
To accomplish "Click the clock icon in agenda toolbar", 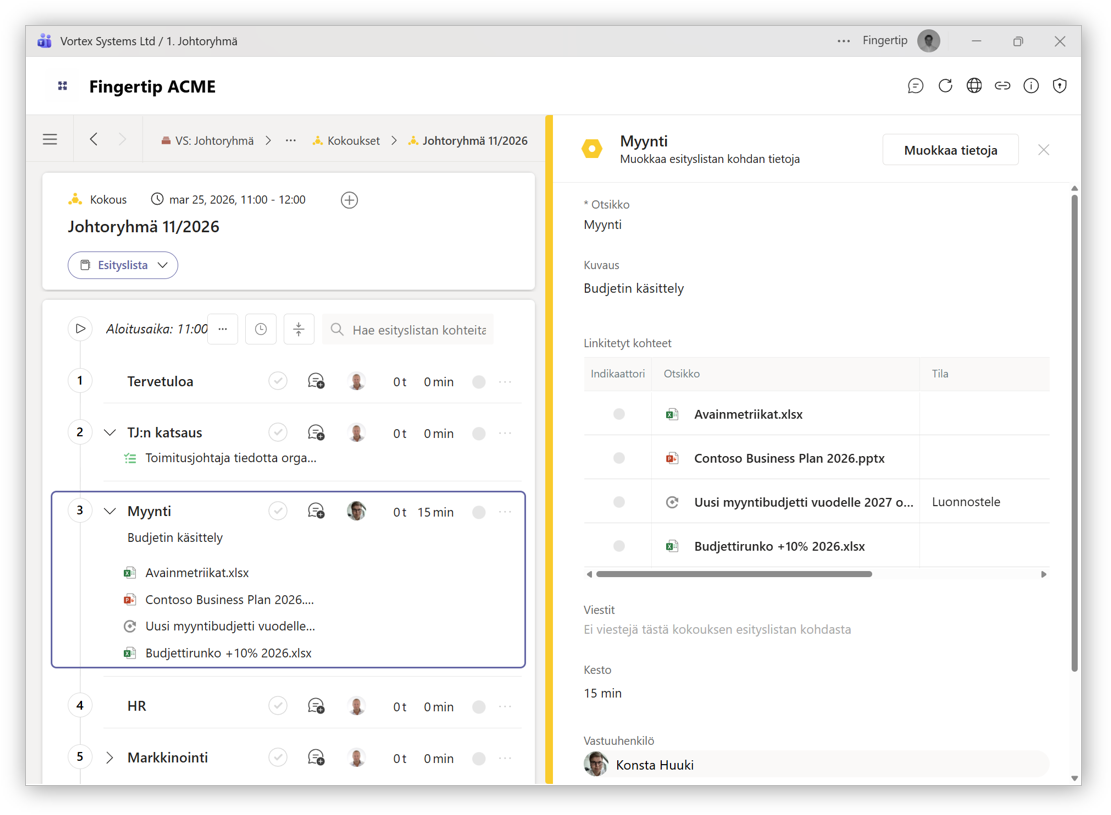I will (261, 329).
